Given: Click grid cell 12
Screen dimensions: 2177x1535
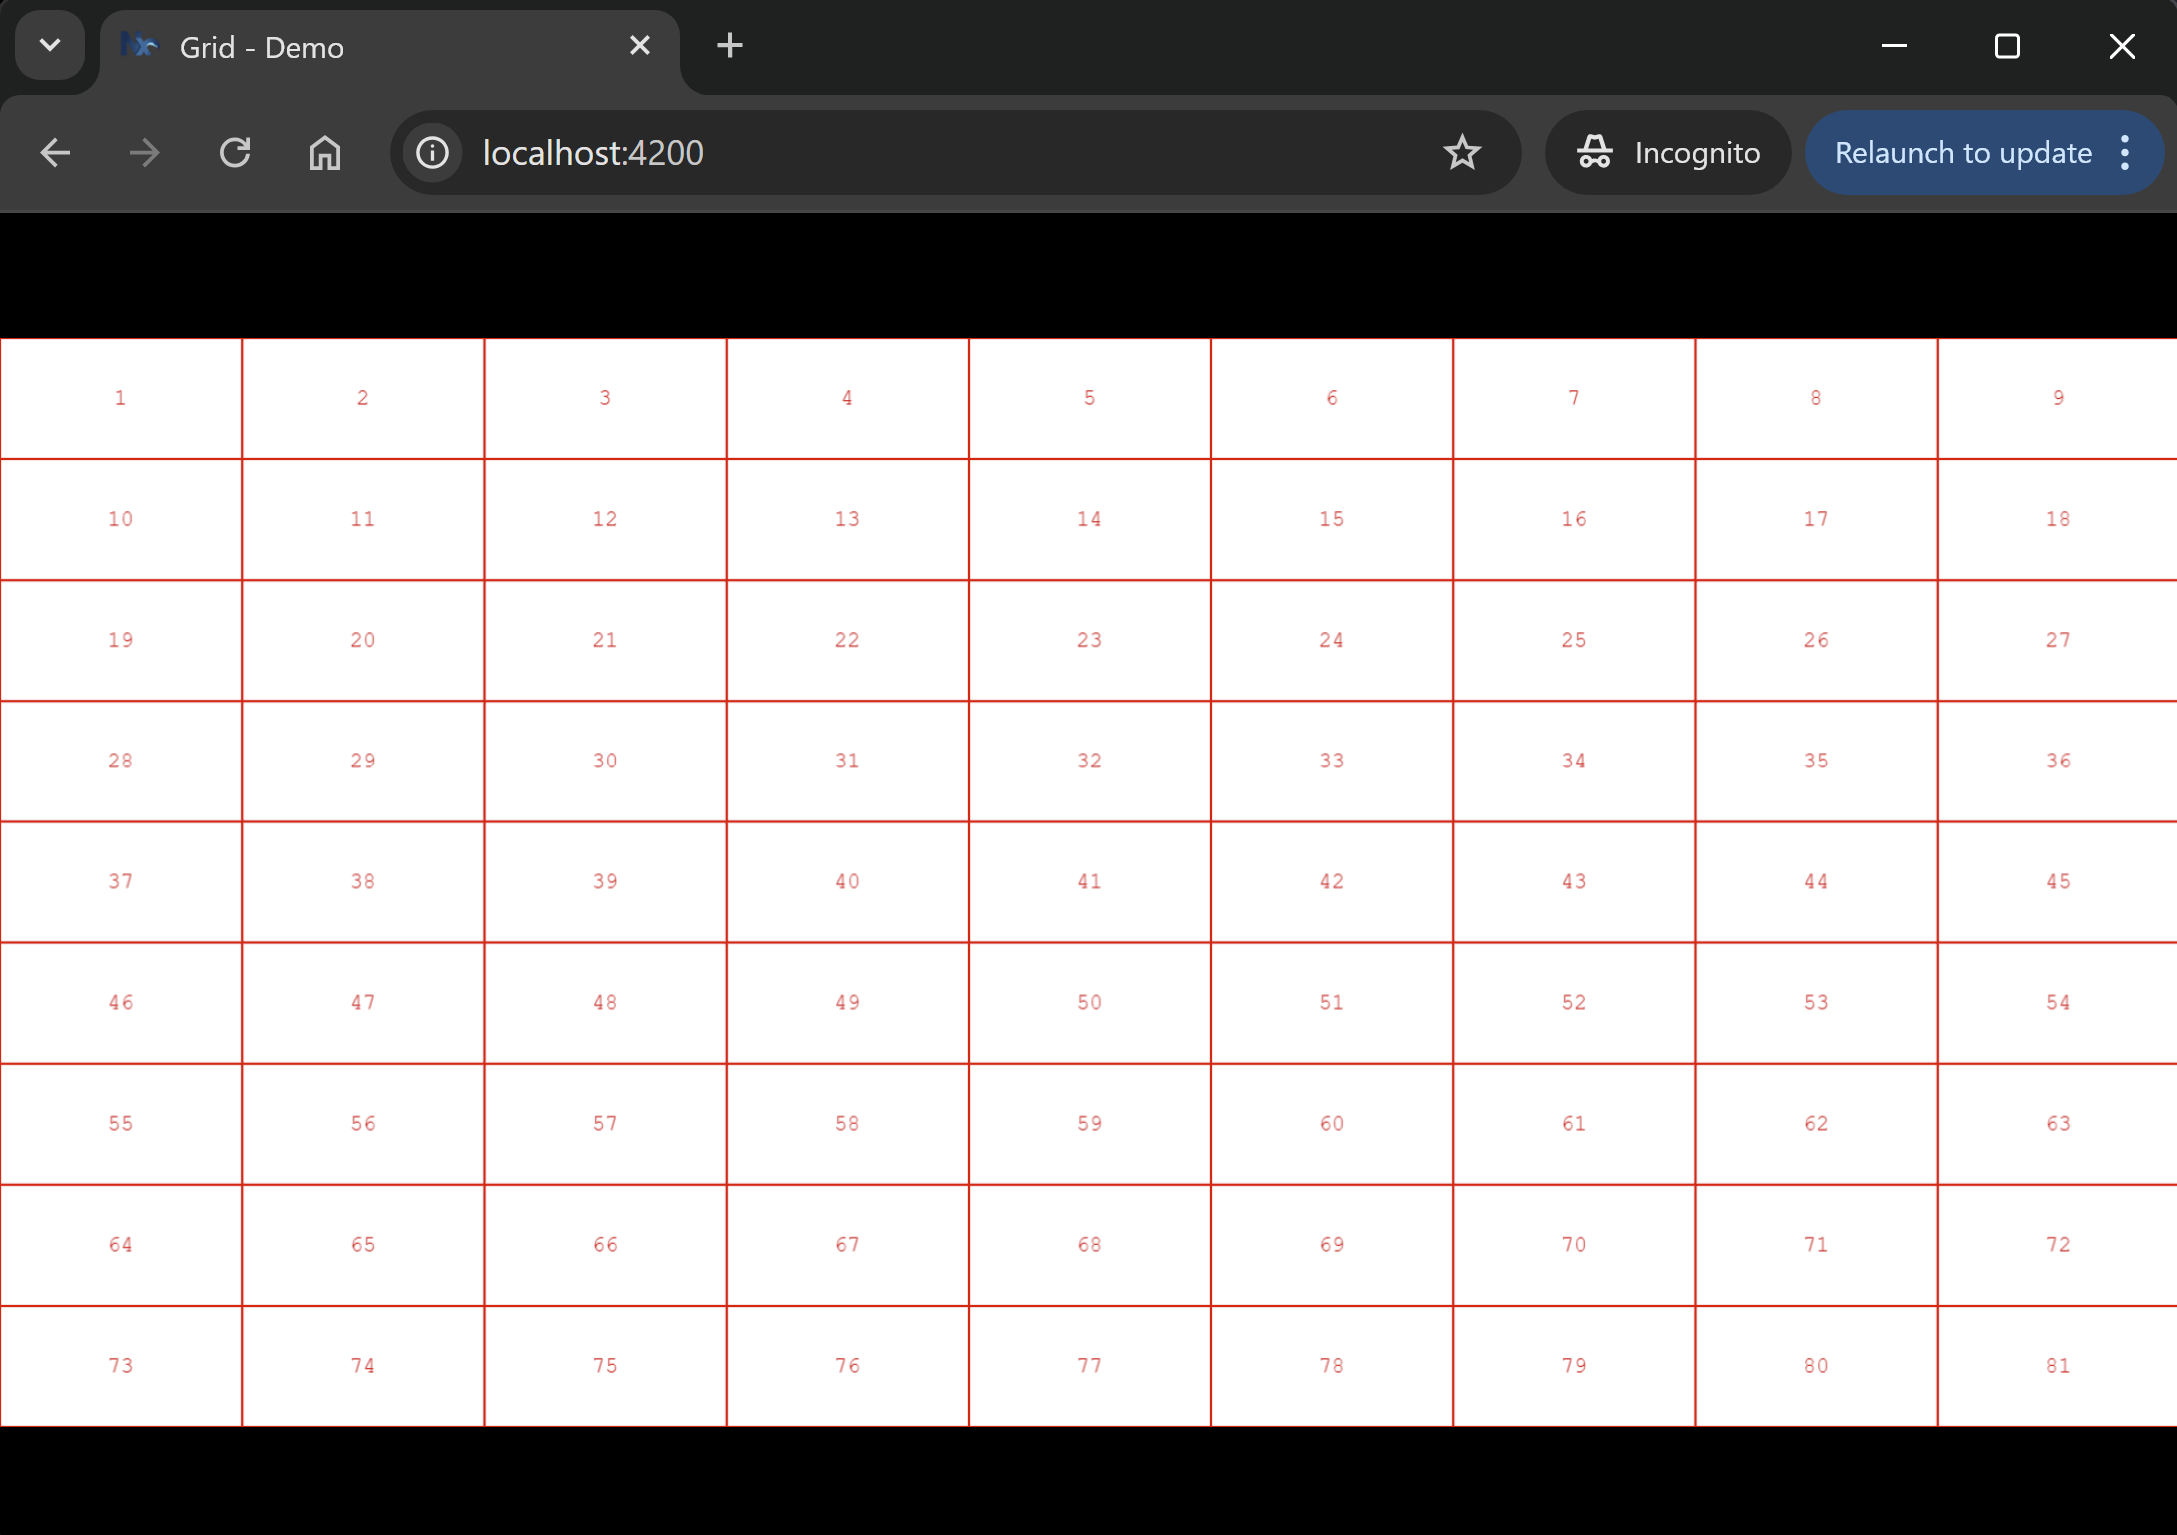Looking at the screenshot, I should (605, 520).
